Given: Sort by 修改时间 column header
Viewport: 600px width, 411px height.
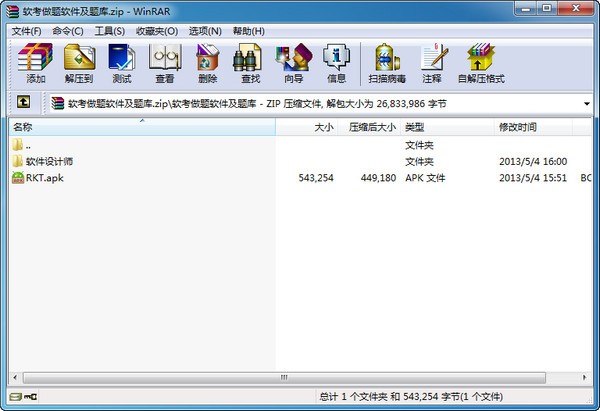Looking at the screenshot, I should [533, 127].
